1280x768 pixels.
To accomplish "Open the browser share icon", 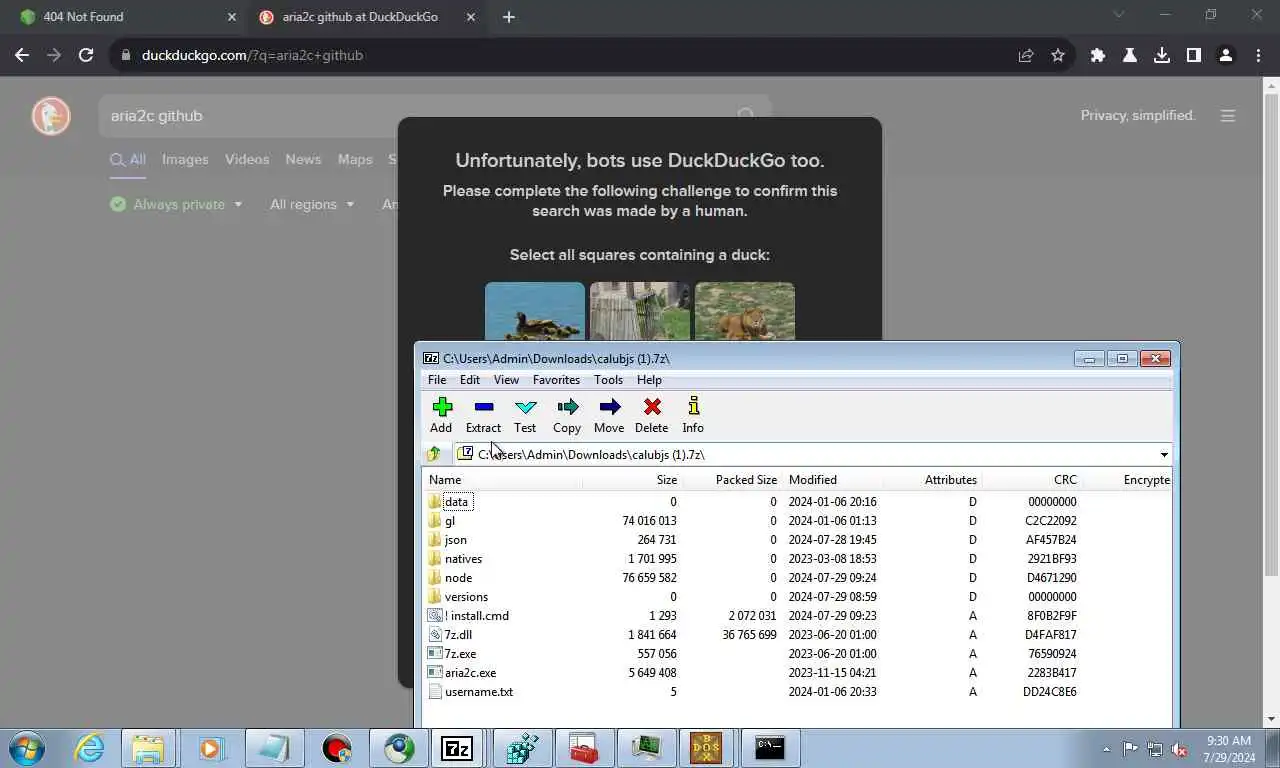I will pos(1026,56).
